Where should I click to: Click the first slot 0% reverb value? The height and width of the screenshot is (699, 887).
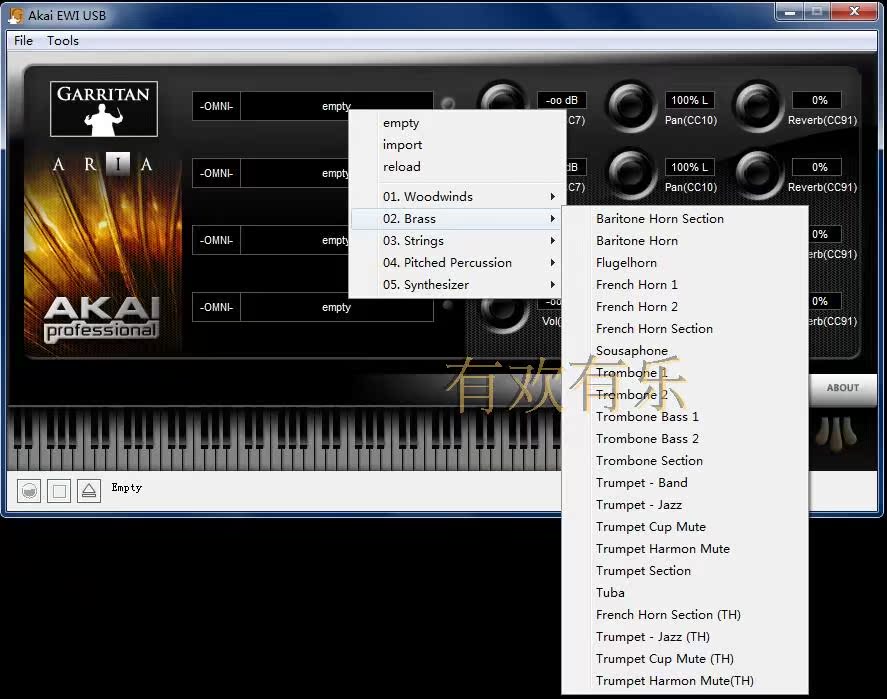(817, 100)
